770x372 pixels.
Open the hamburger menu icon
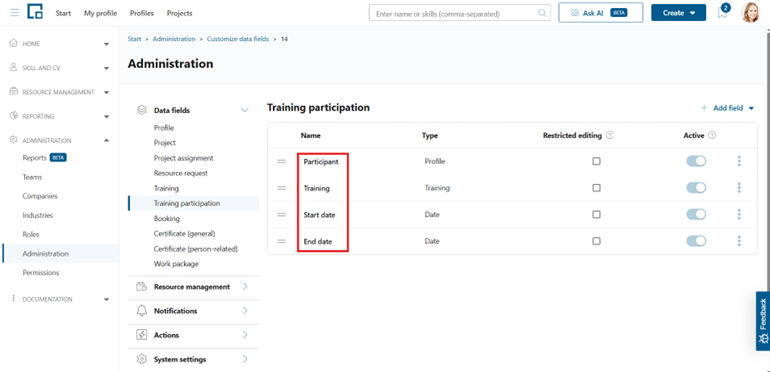[15, 13]
